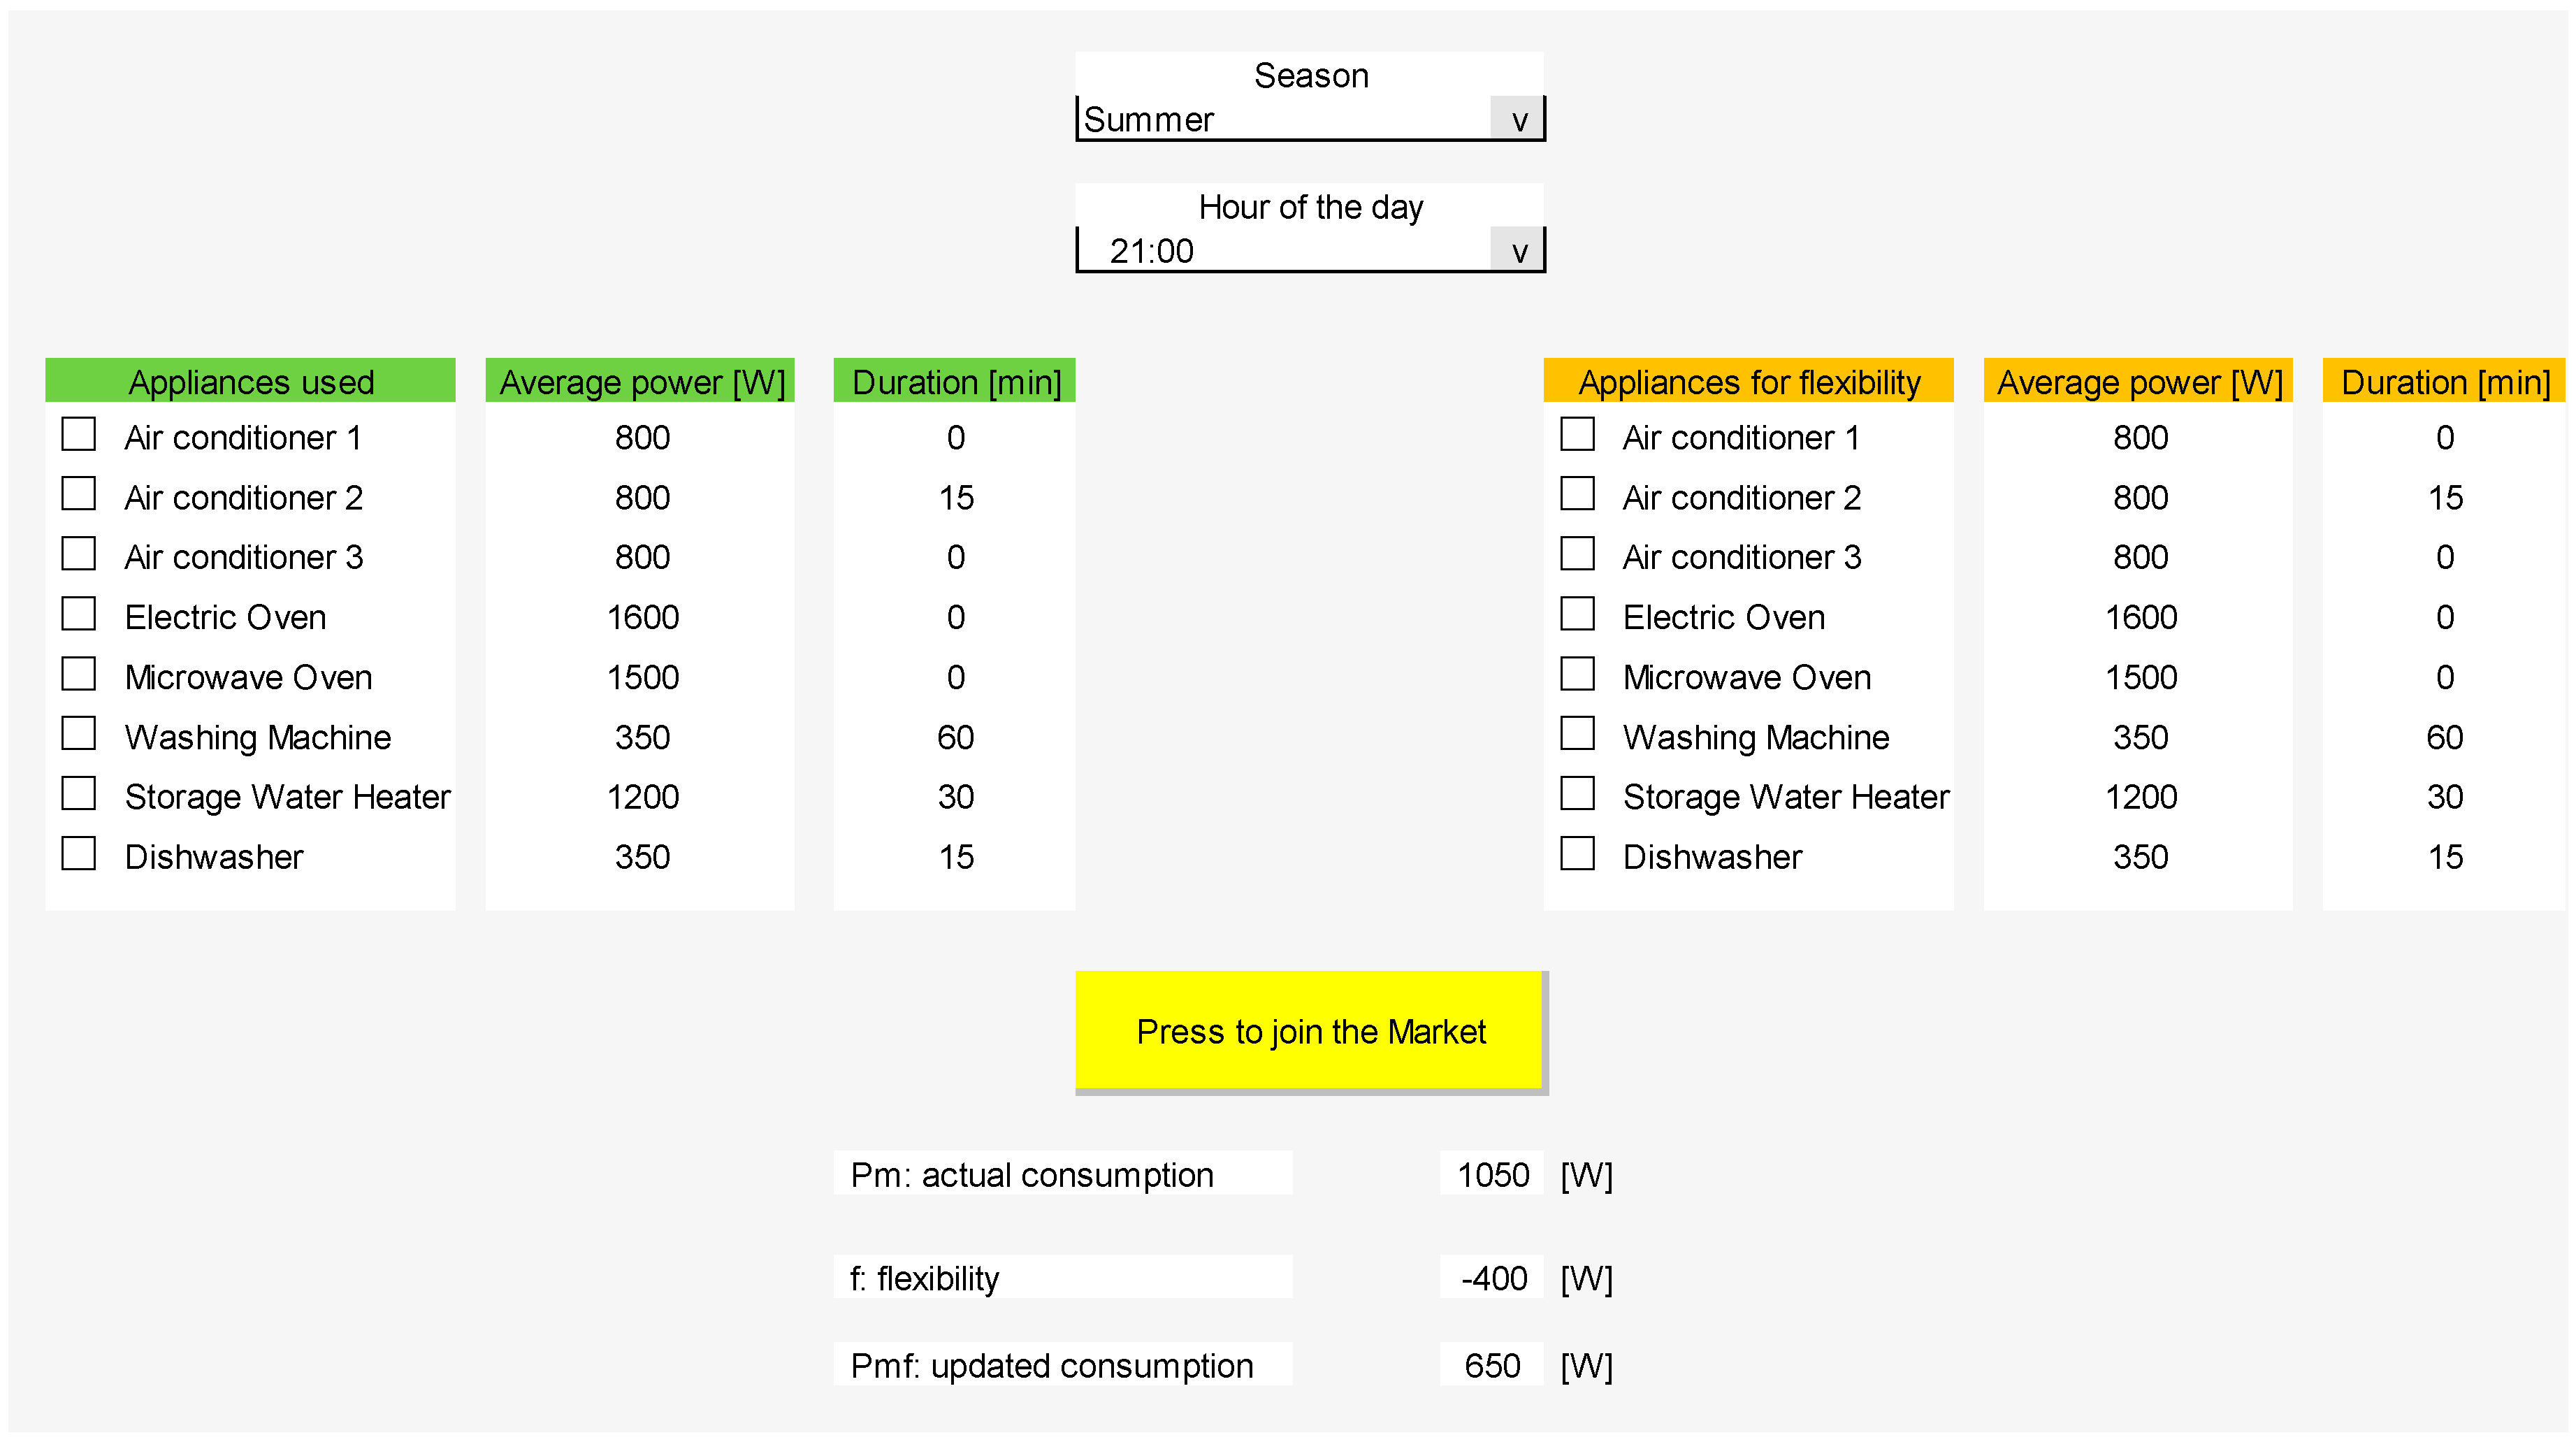Click the Pm actual consumption value field
The width and height of the screenshot is (2576, 1442).
1491,1174
